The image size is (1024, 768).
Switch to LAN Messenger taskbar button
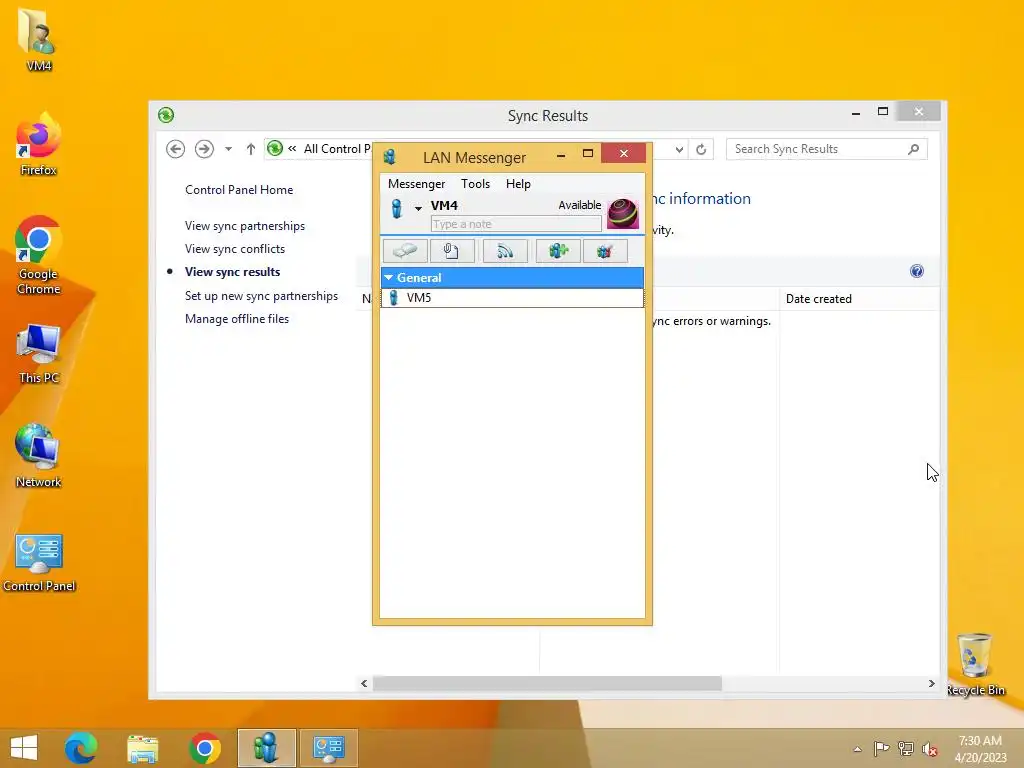[266, 748]
